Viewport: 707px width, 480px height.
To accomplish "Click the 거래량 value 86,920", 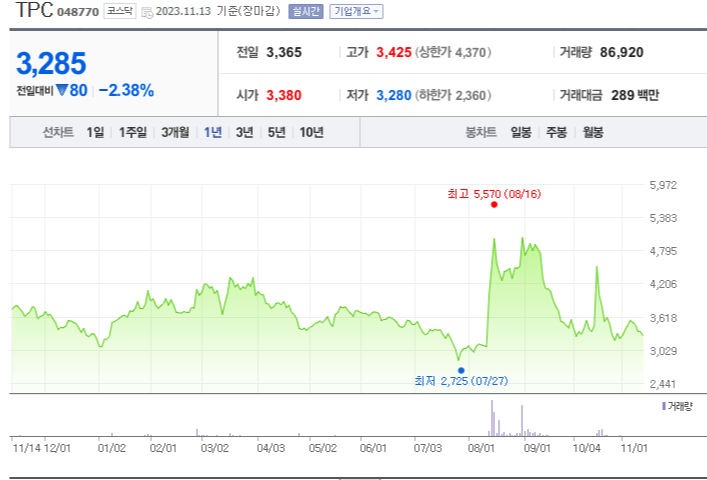I will pyautogui.click(x=621, y=52).
